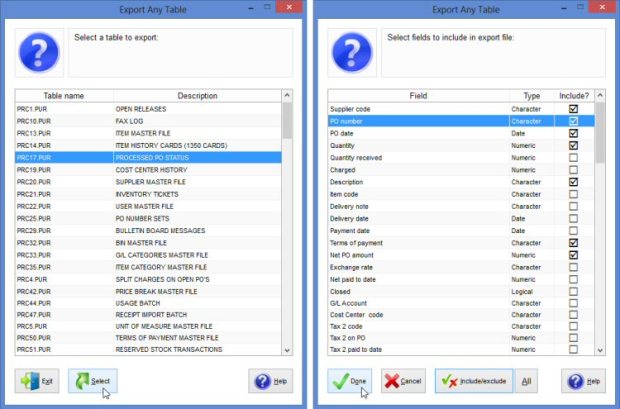Image resolution: width=620 pixels, height=409 pixels.
Task: Uncheck Include for Description field
Action: pos(573,182)
